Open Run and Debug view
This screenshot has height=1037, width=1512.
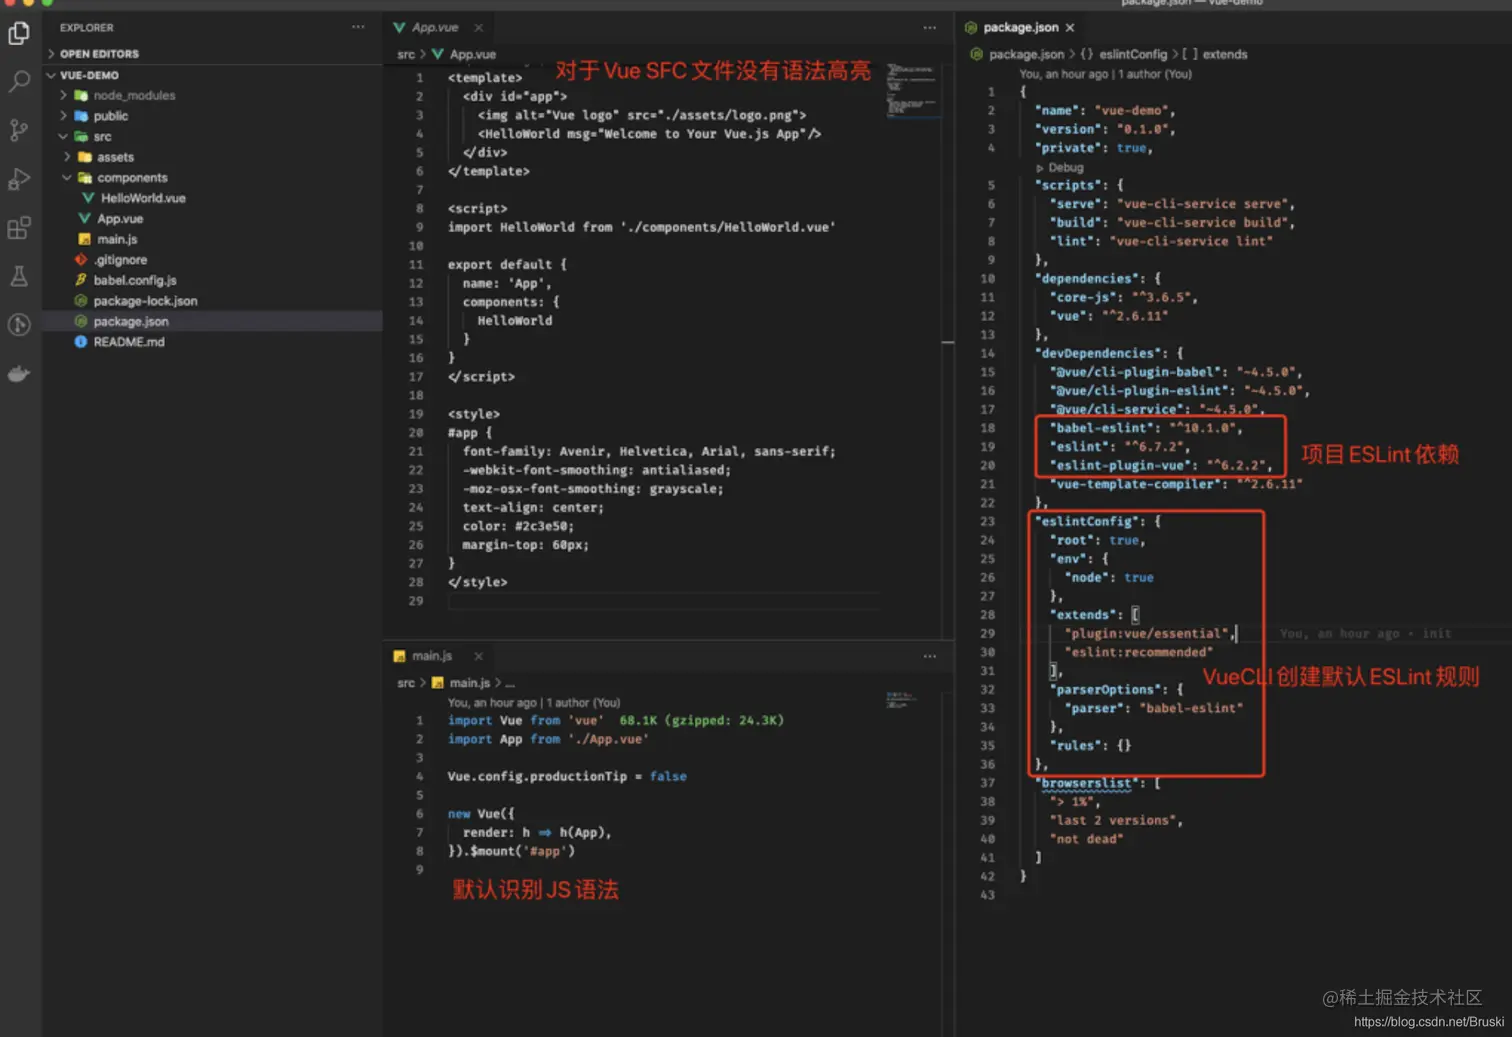19,179
